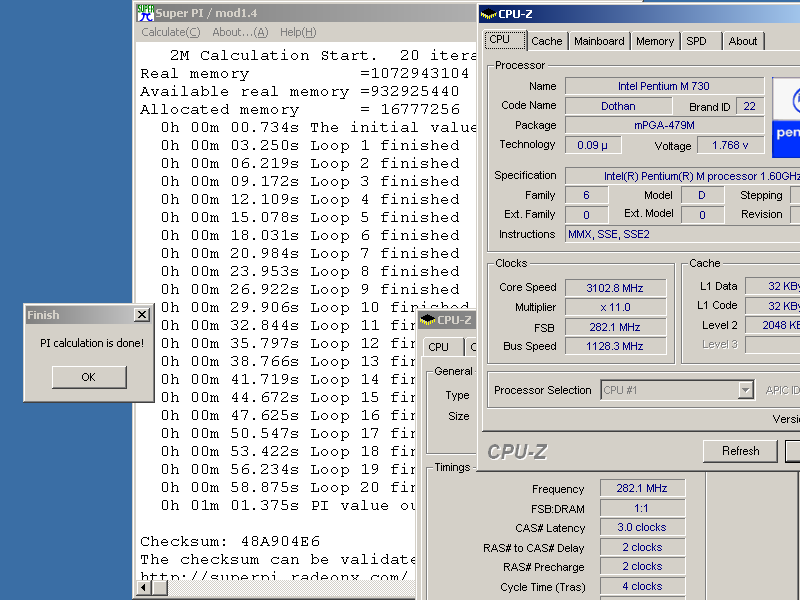Screen dimensions: 800x600
Task: Click the Cycle Time (Tras) 4 clocks value
Action: (x=642, y=586)
